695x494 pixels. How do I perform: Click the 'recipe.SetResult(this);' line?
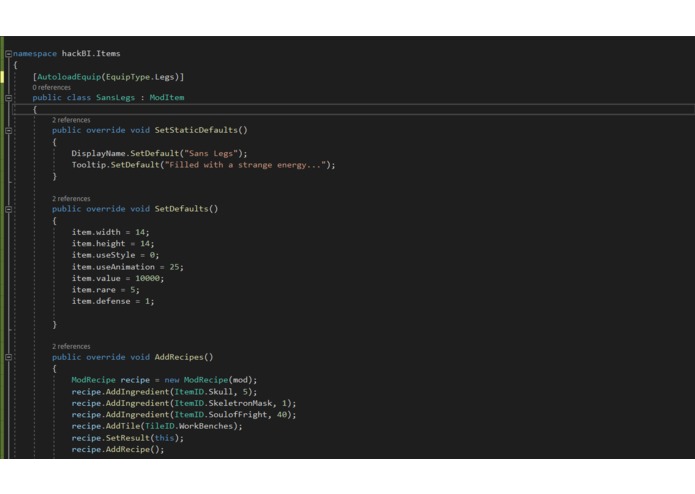(x=128, y=438)
